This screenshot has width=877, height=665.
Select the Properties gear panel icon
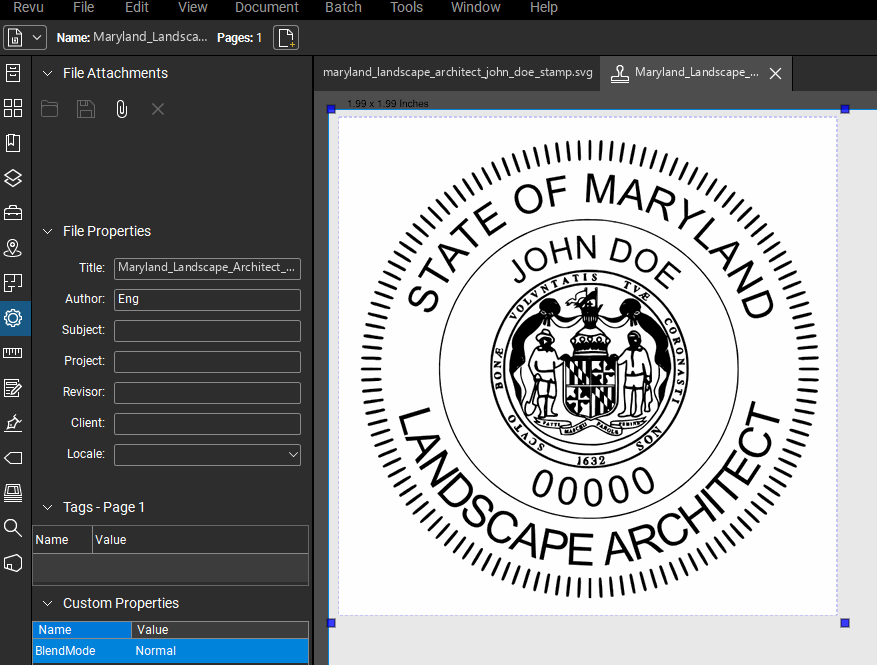pos(13,318)
